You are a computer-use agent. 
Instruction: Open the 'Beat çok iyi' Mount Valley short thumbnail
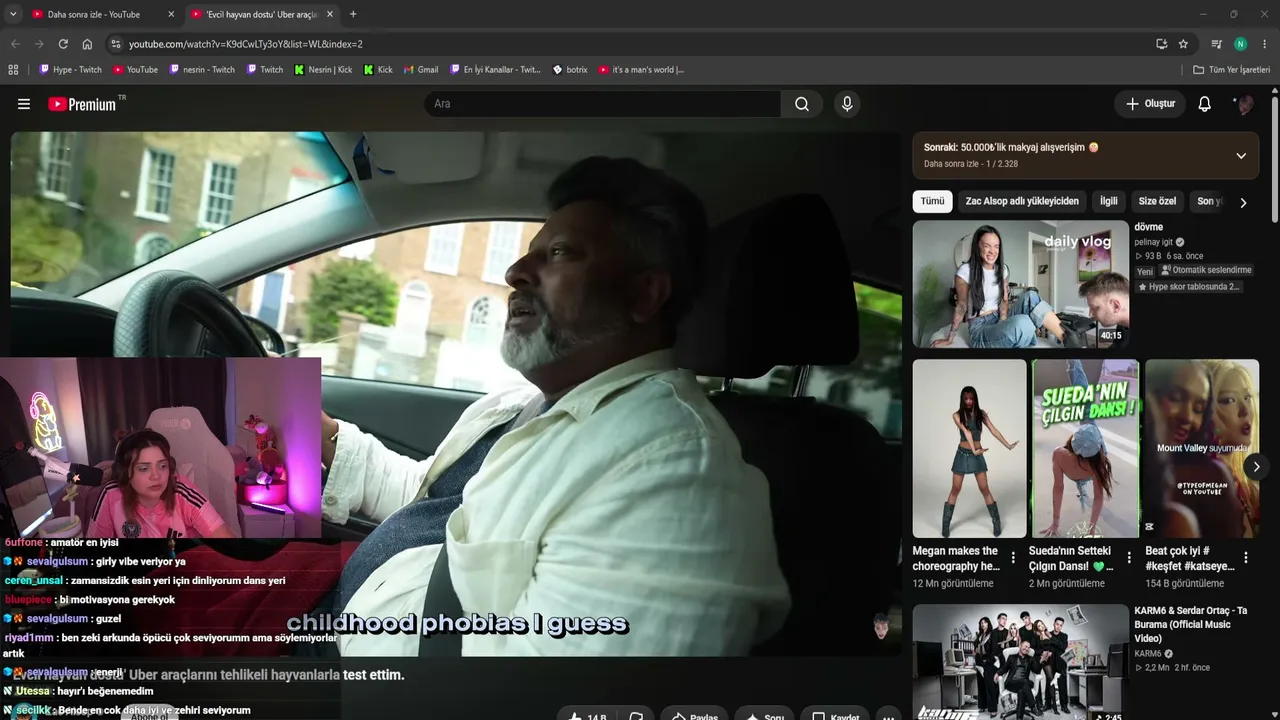pyautogui.click(x=1202, y=449)
